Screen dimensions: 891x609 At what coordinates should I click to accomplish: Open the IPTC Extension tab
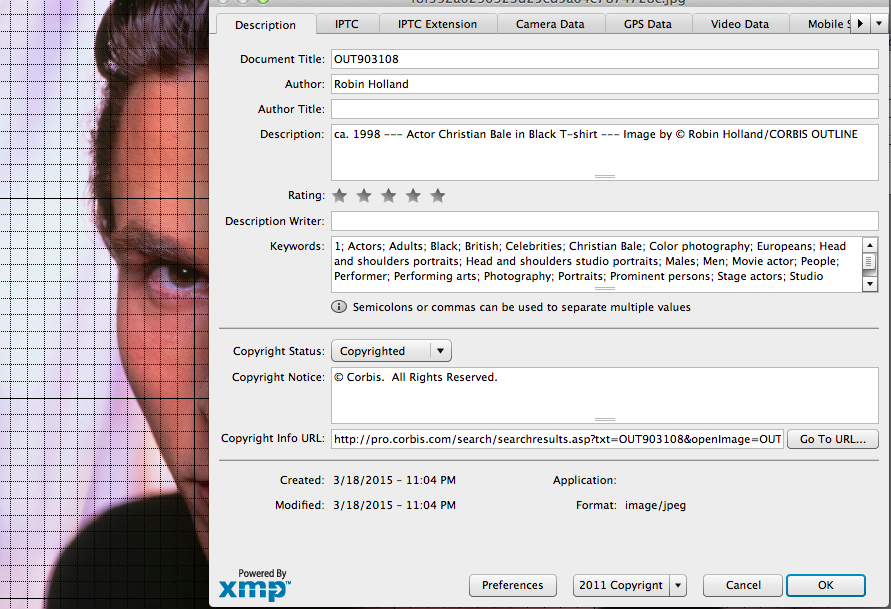pyautogui.click(x=437, y=24)
